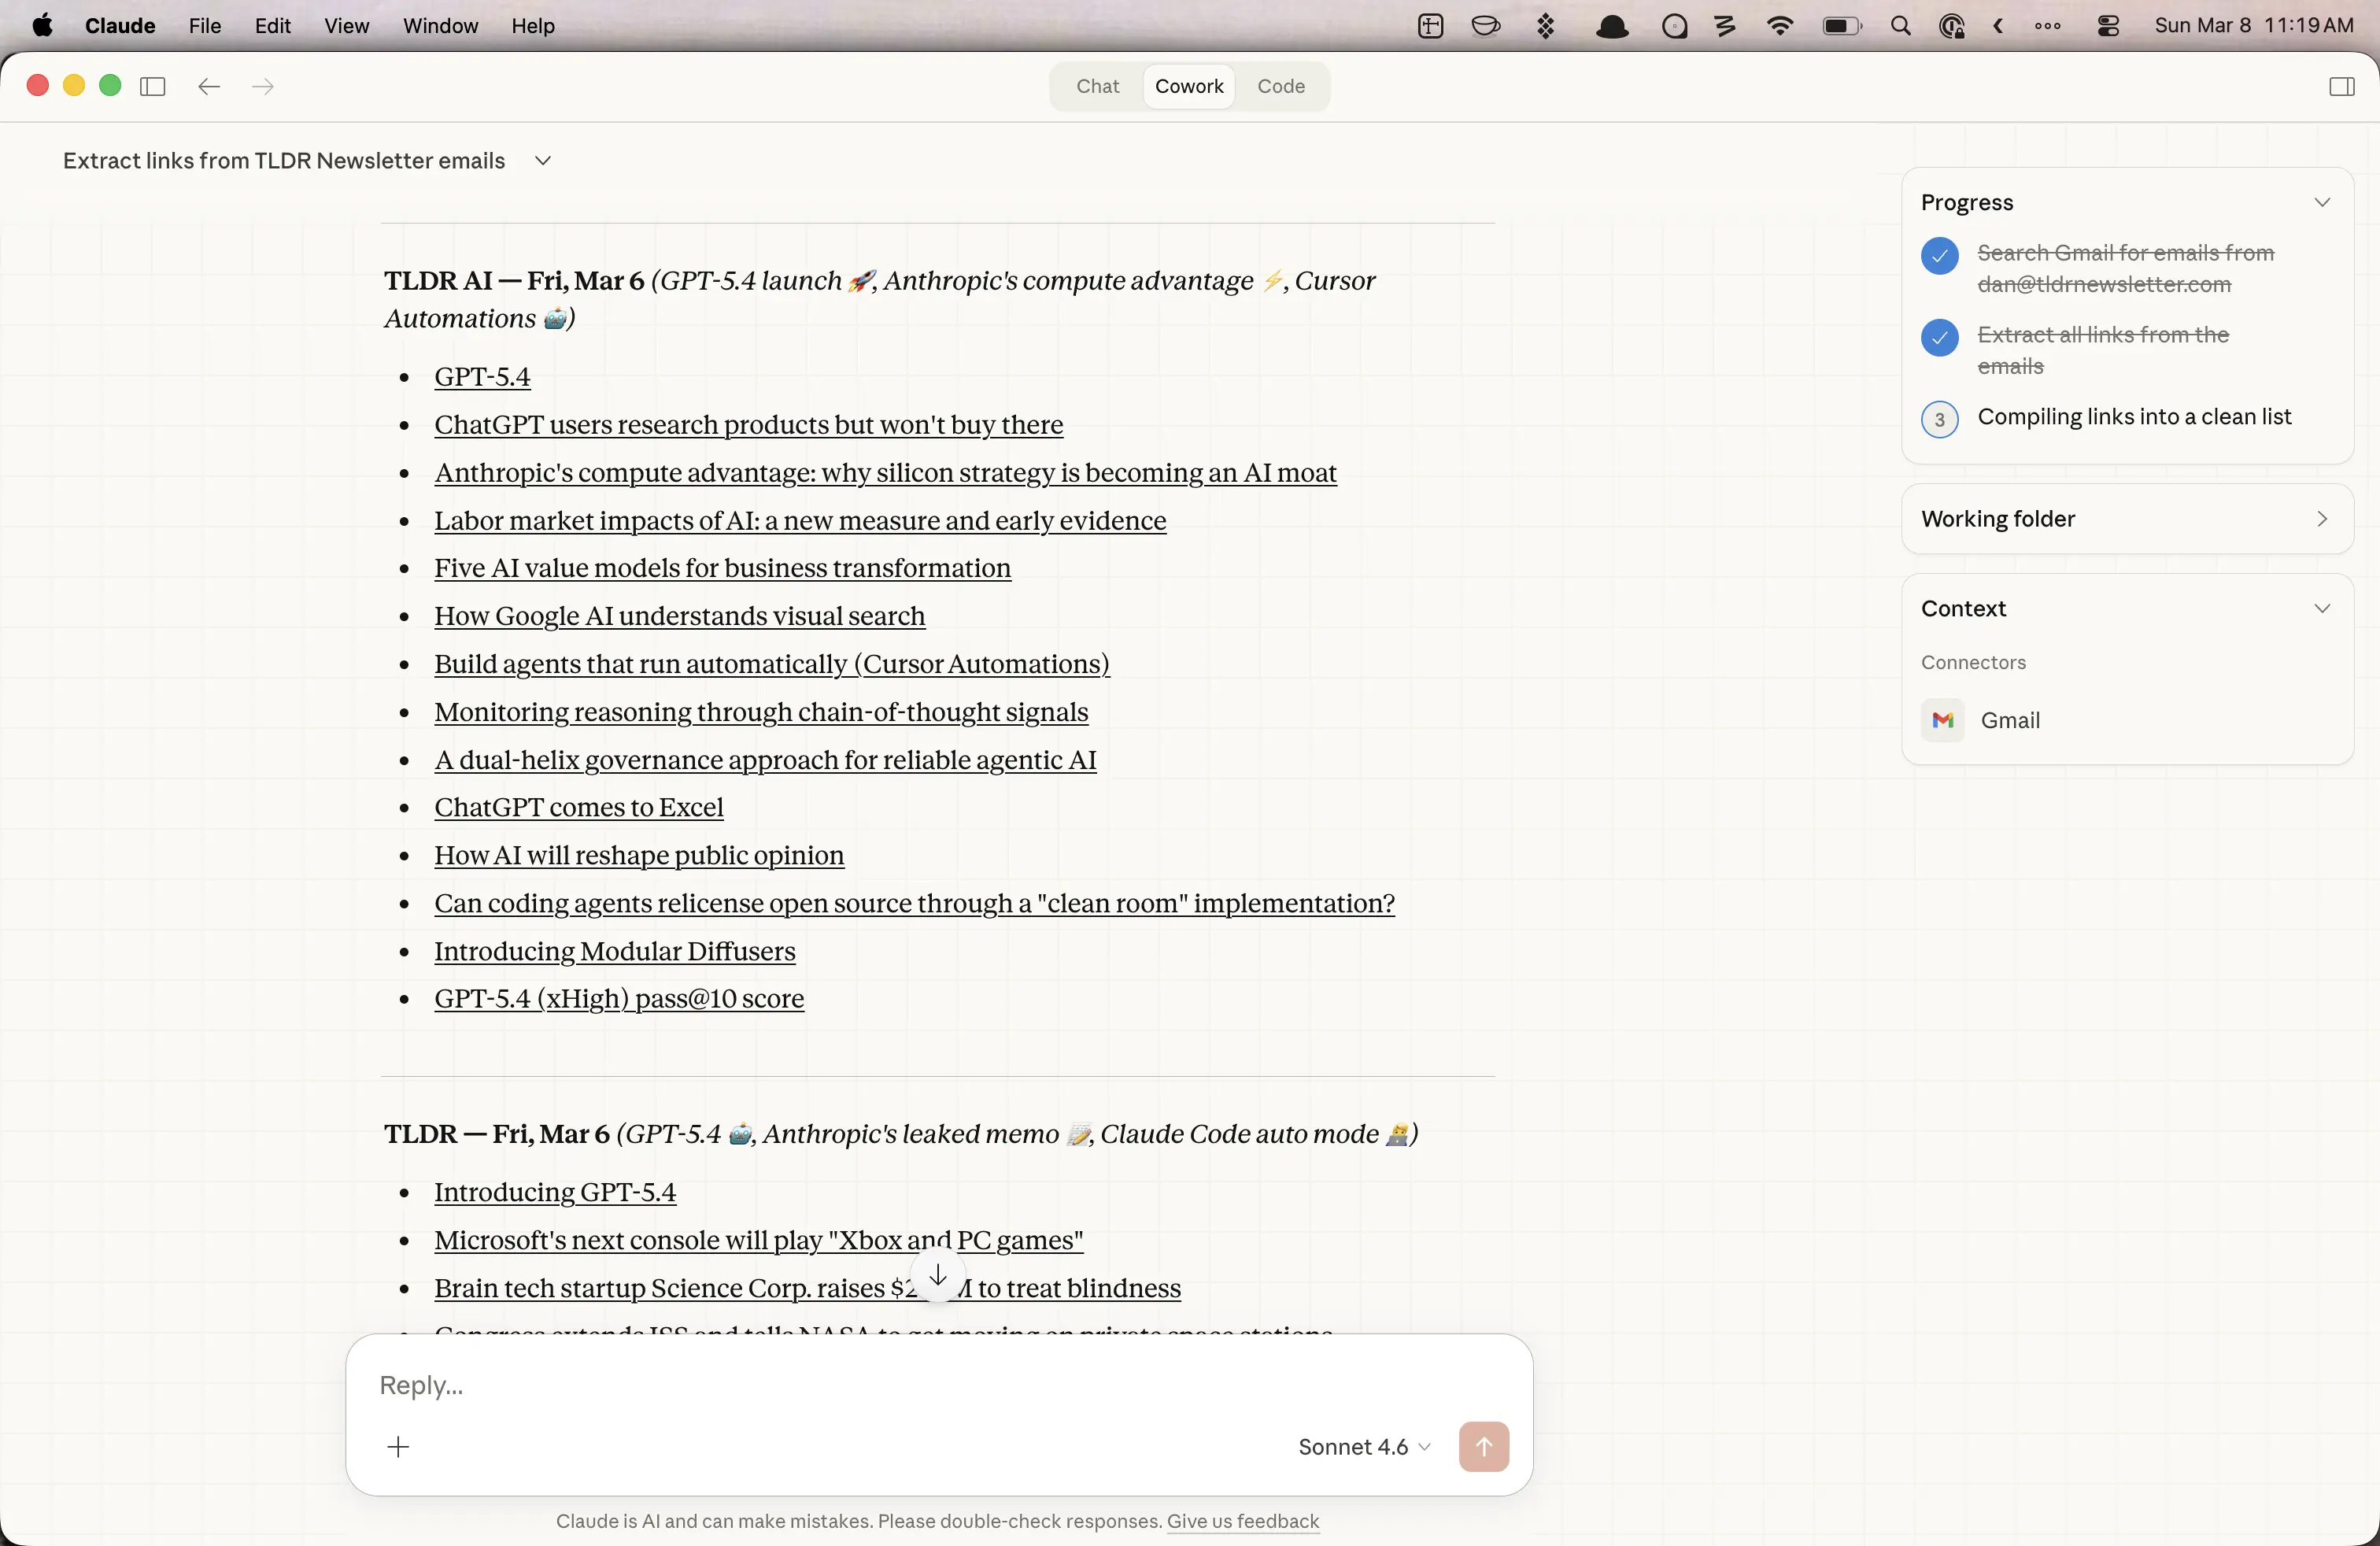Open the right panel toggle icon
Image resolution: width=2380 pixels, height=1546 pixels.
coord(2343,86)
